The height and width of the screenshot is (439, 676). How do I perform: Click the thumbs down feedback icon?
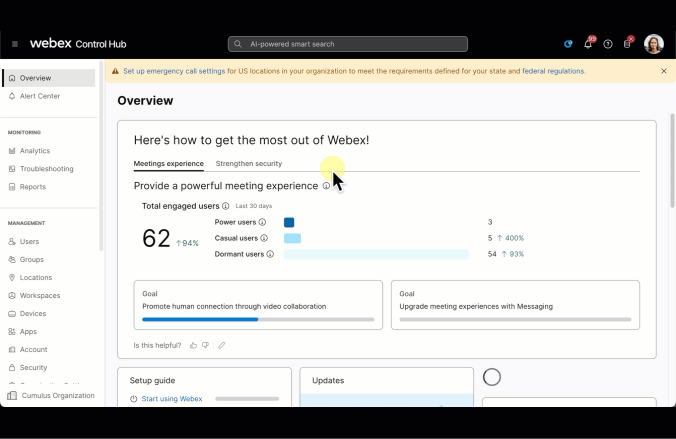pos(206,345)
